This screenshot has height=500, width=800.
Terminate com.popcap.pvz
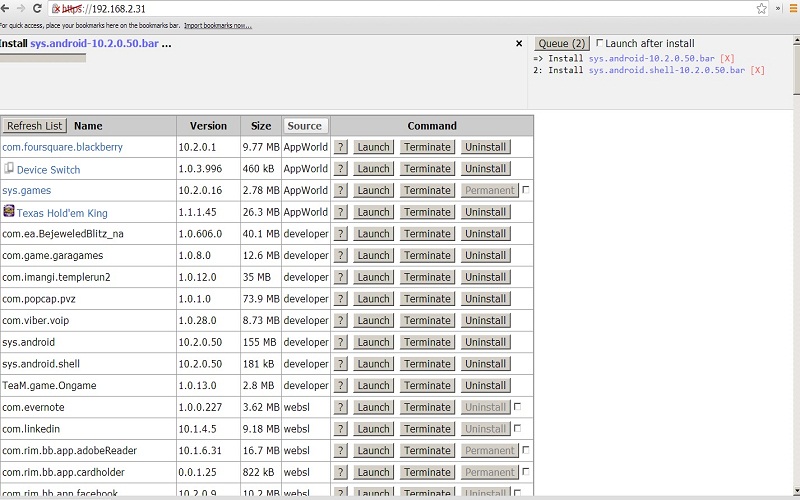pyautogui.click(x=428, y=299)
